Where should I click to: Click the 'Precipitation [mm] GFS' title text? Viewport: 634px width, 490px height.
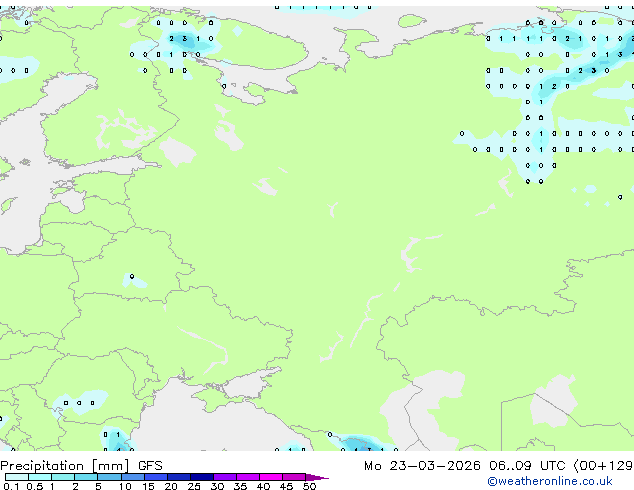click(x=81, y=466)
